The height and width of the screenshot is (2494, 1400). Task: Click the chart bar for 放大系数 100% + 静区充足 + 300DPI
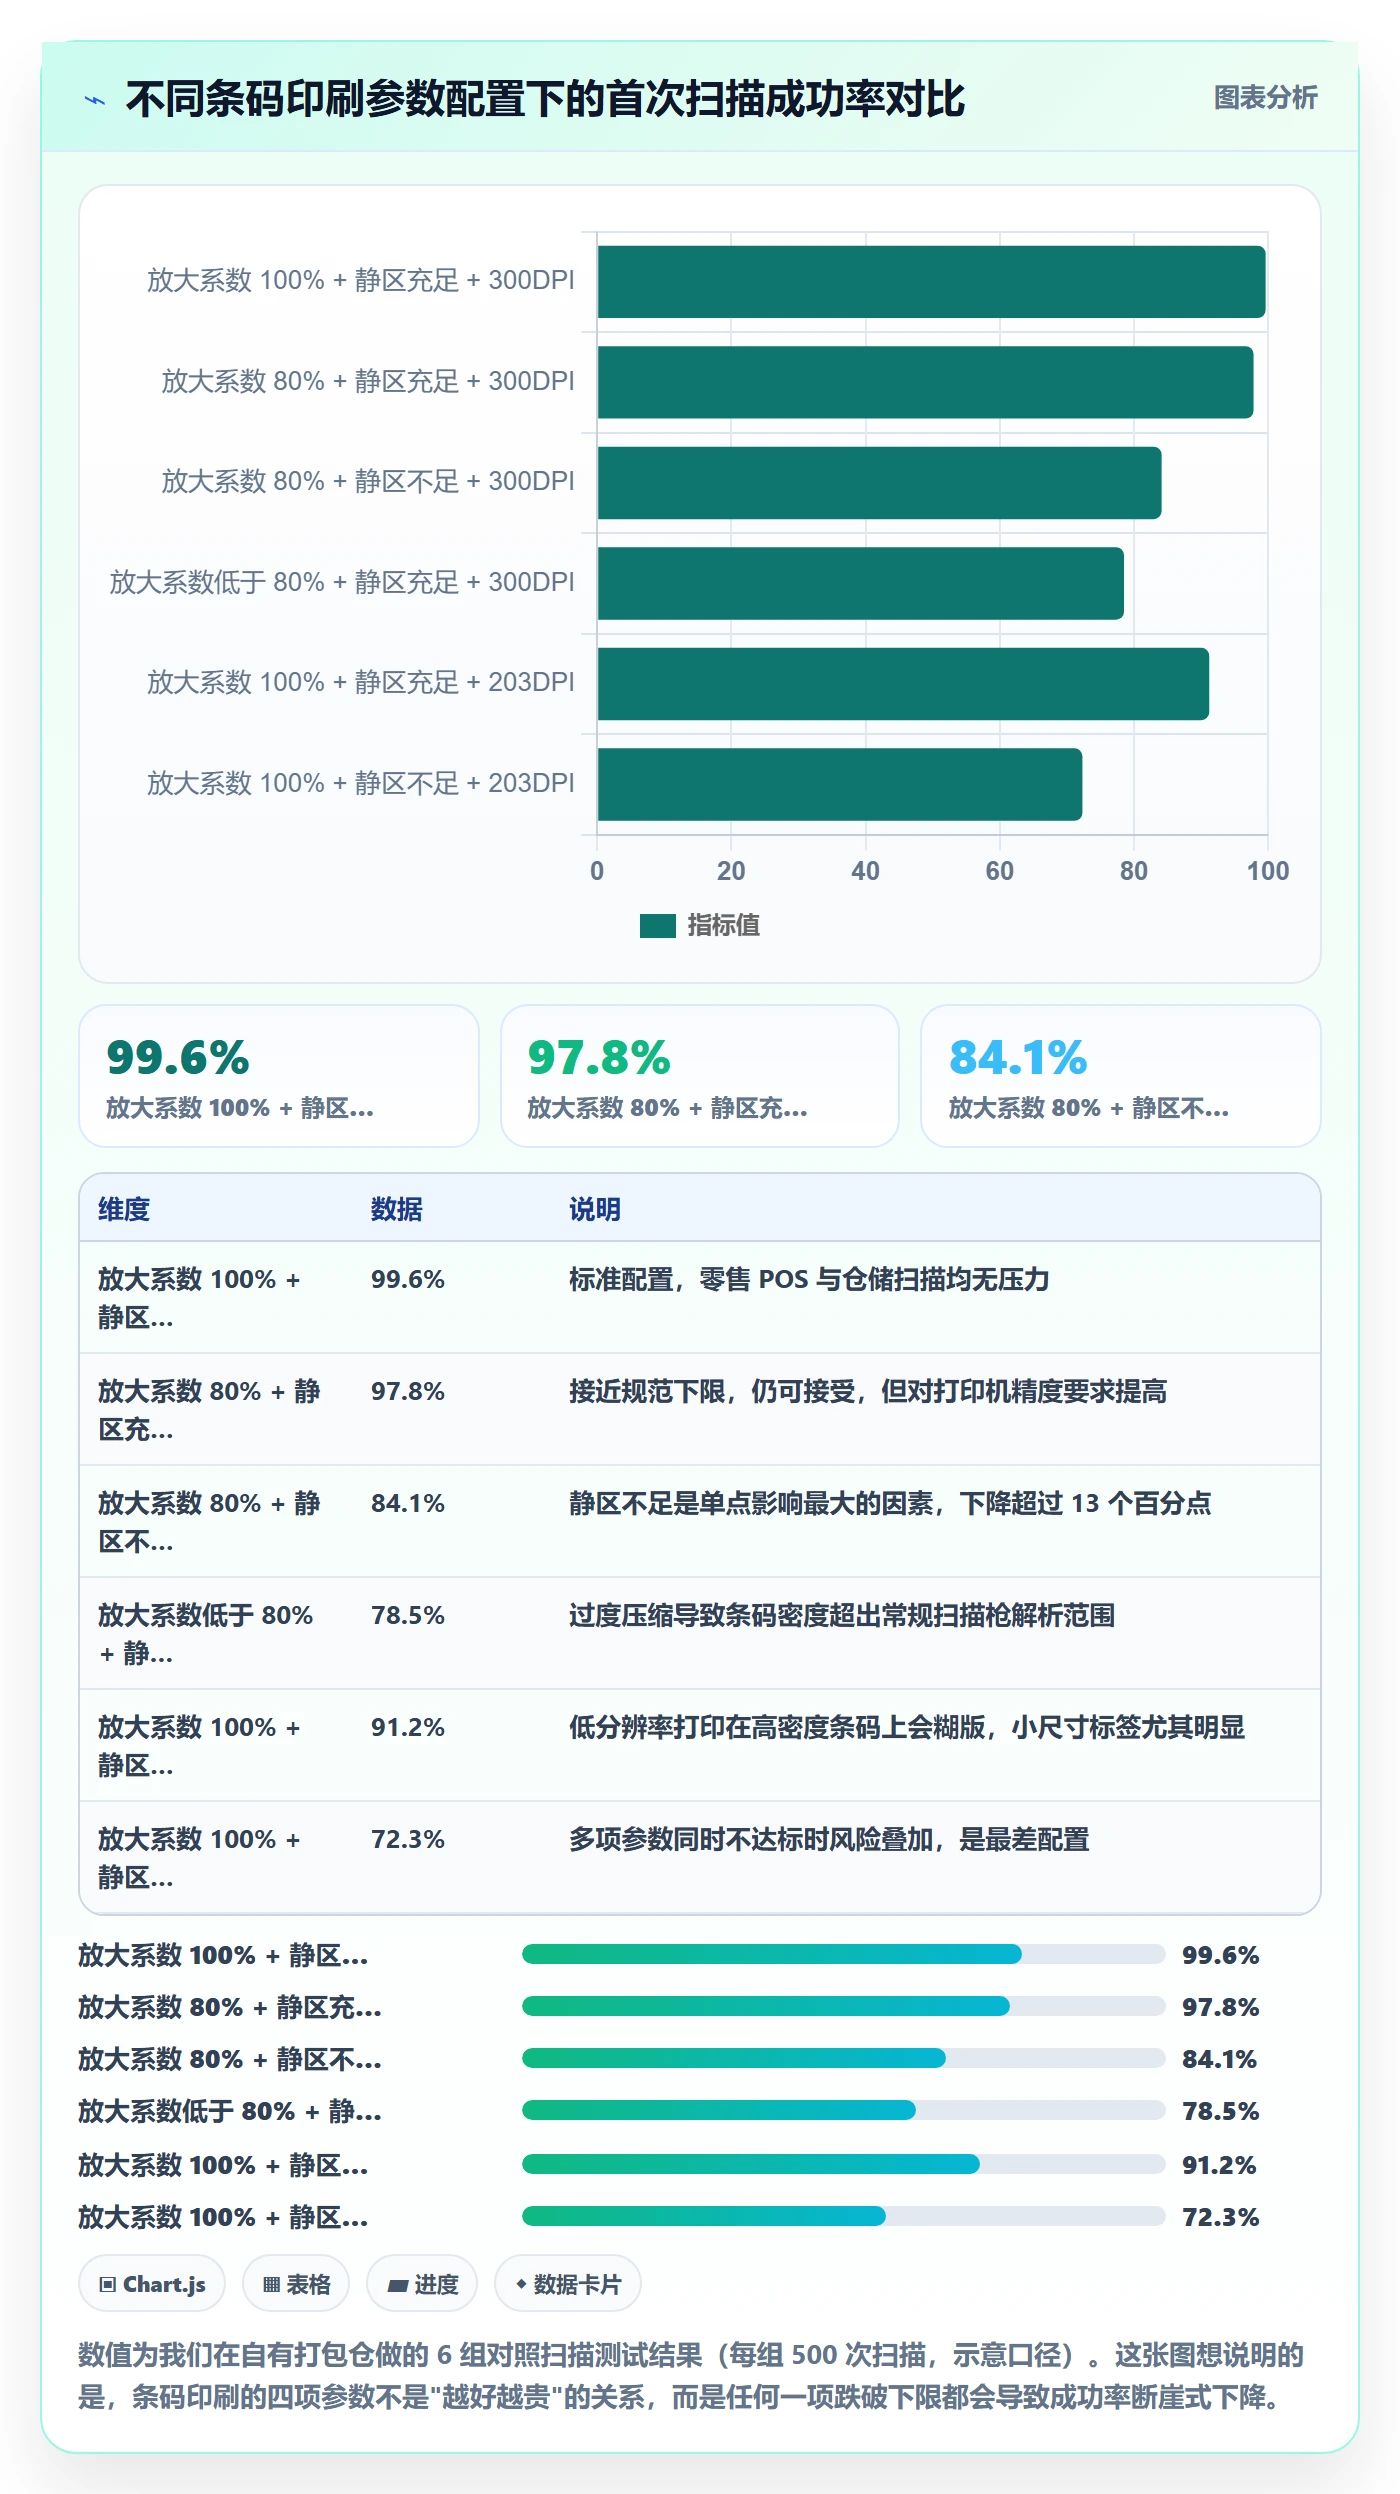tap(931, 282)
